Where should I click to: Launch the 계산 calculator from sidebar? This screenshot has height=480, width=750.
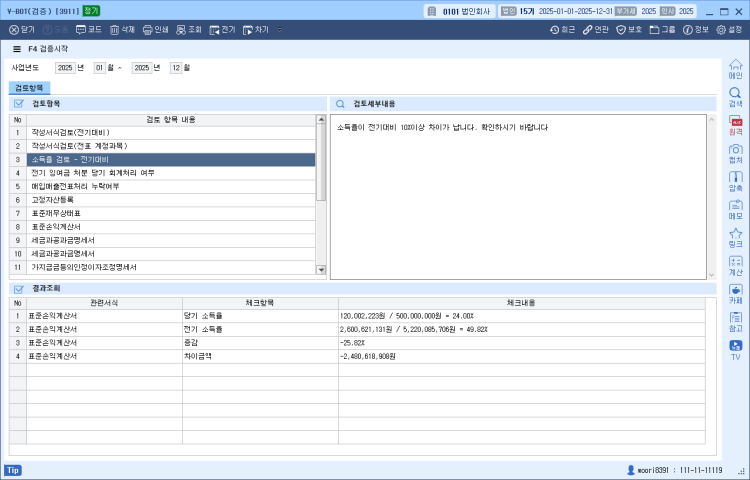pyautogui.click(x=736, y=266)
